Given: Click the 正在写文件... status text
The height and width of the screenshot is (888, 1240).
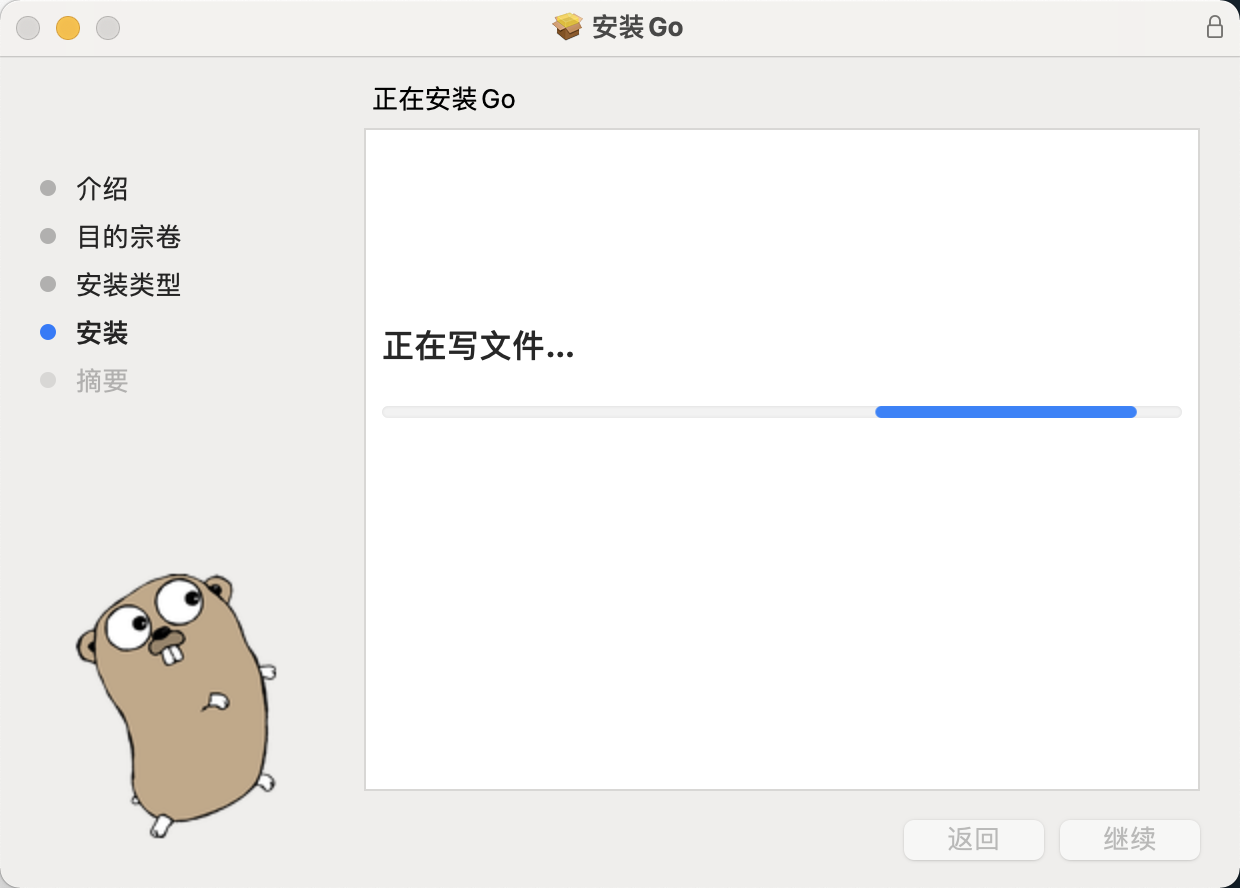Looking at the screenshot, I should click(479, 348).
